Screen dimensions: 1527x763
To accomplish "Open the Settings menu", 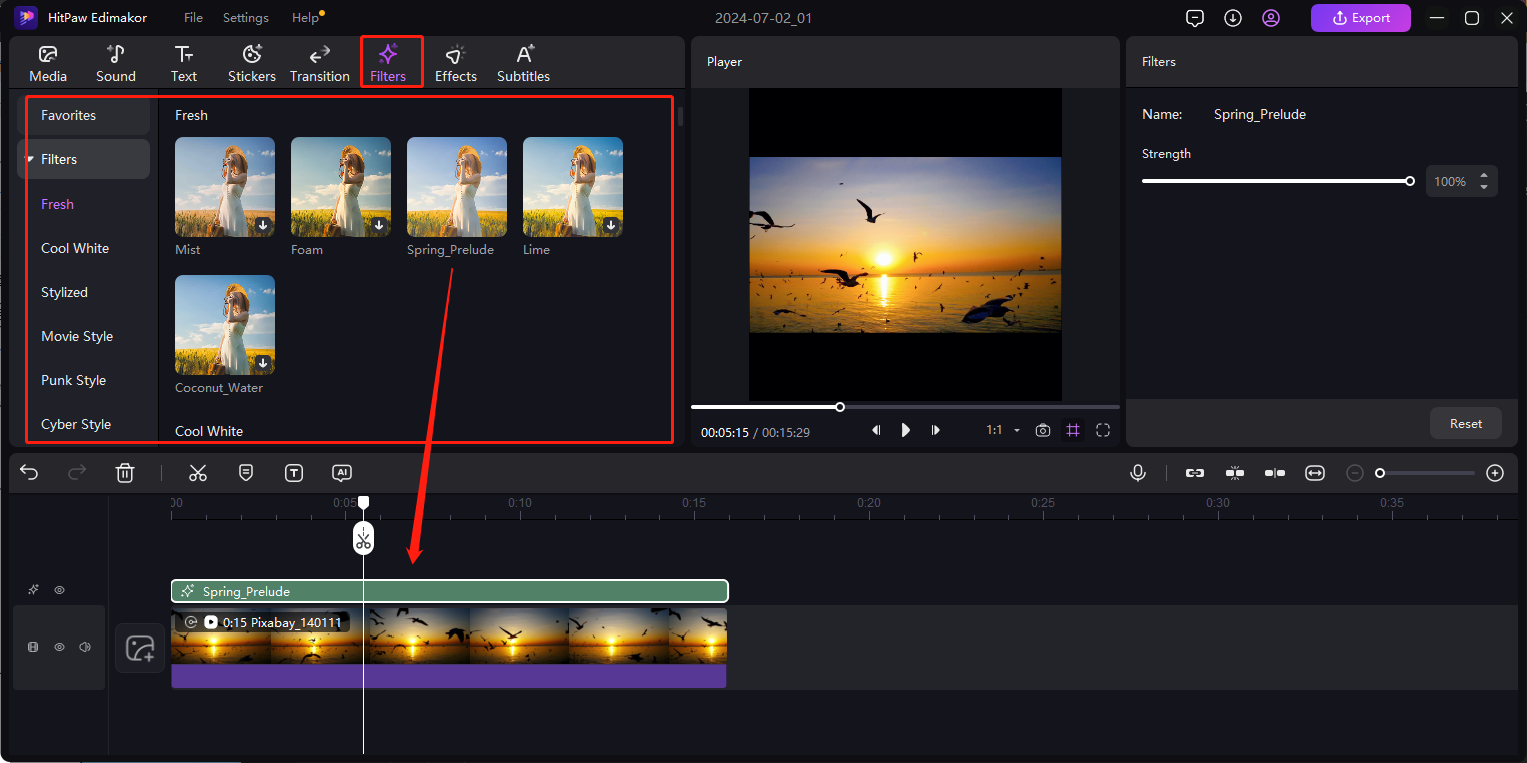I will click(245, 17).
